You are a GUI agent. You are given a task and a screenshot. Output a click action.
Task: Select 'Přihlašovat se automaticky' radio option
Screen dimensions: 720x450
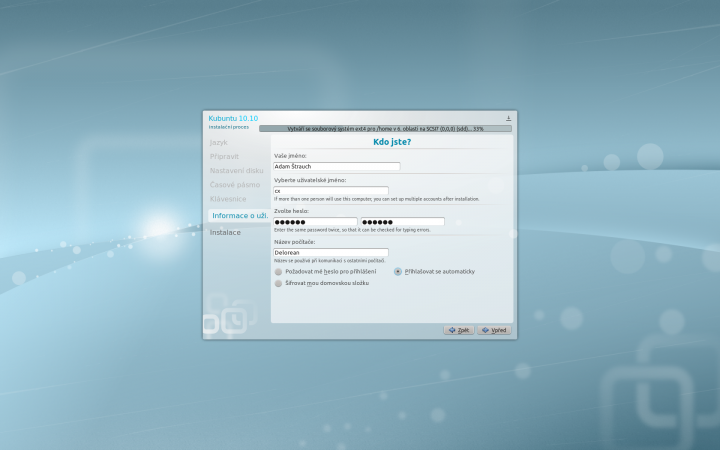(x=434, y=272)
